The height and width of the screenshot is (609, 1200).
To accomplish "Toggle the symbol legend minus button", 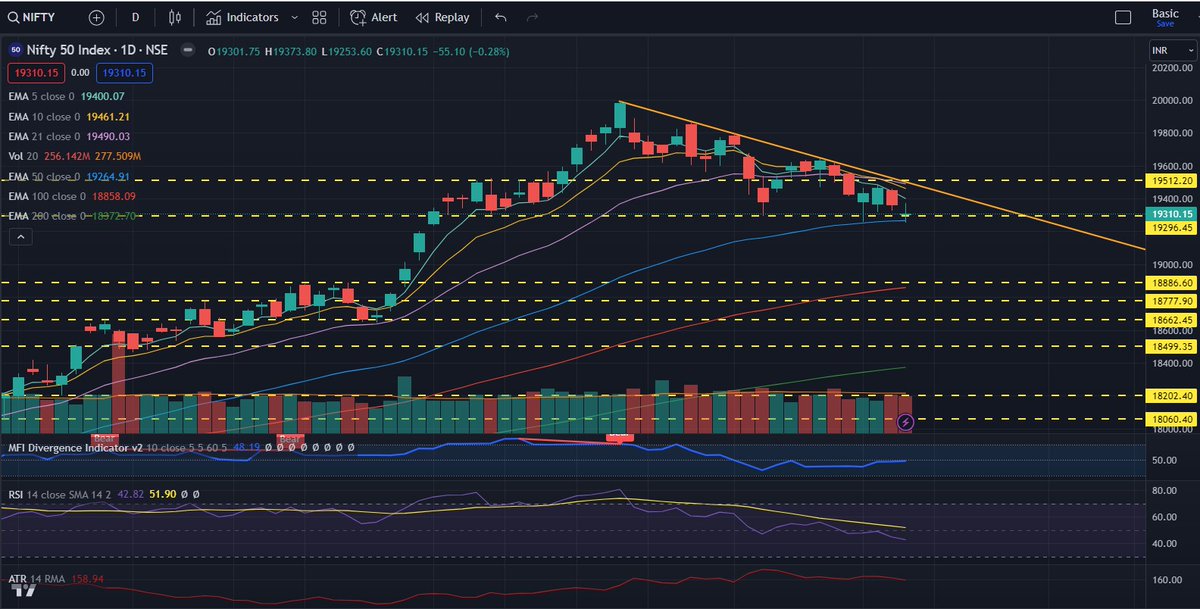I will [x=188, y=50].
